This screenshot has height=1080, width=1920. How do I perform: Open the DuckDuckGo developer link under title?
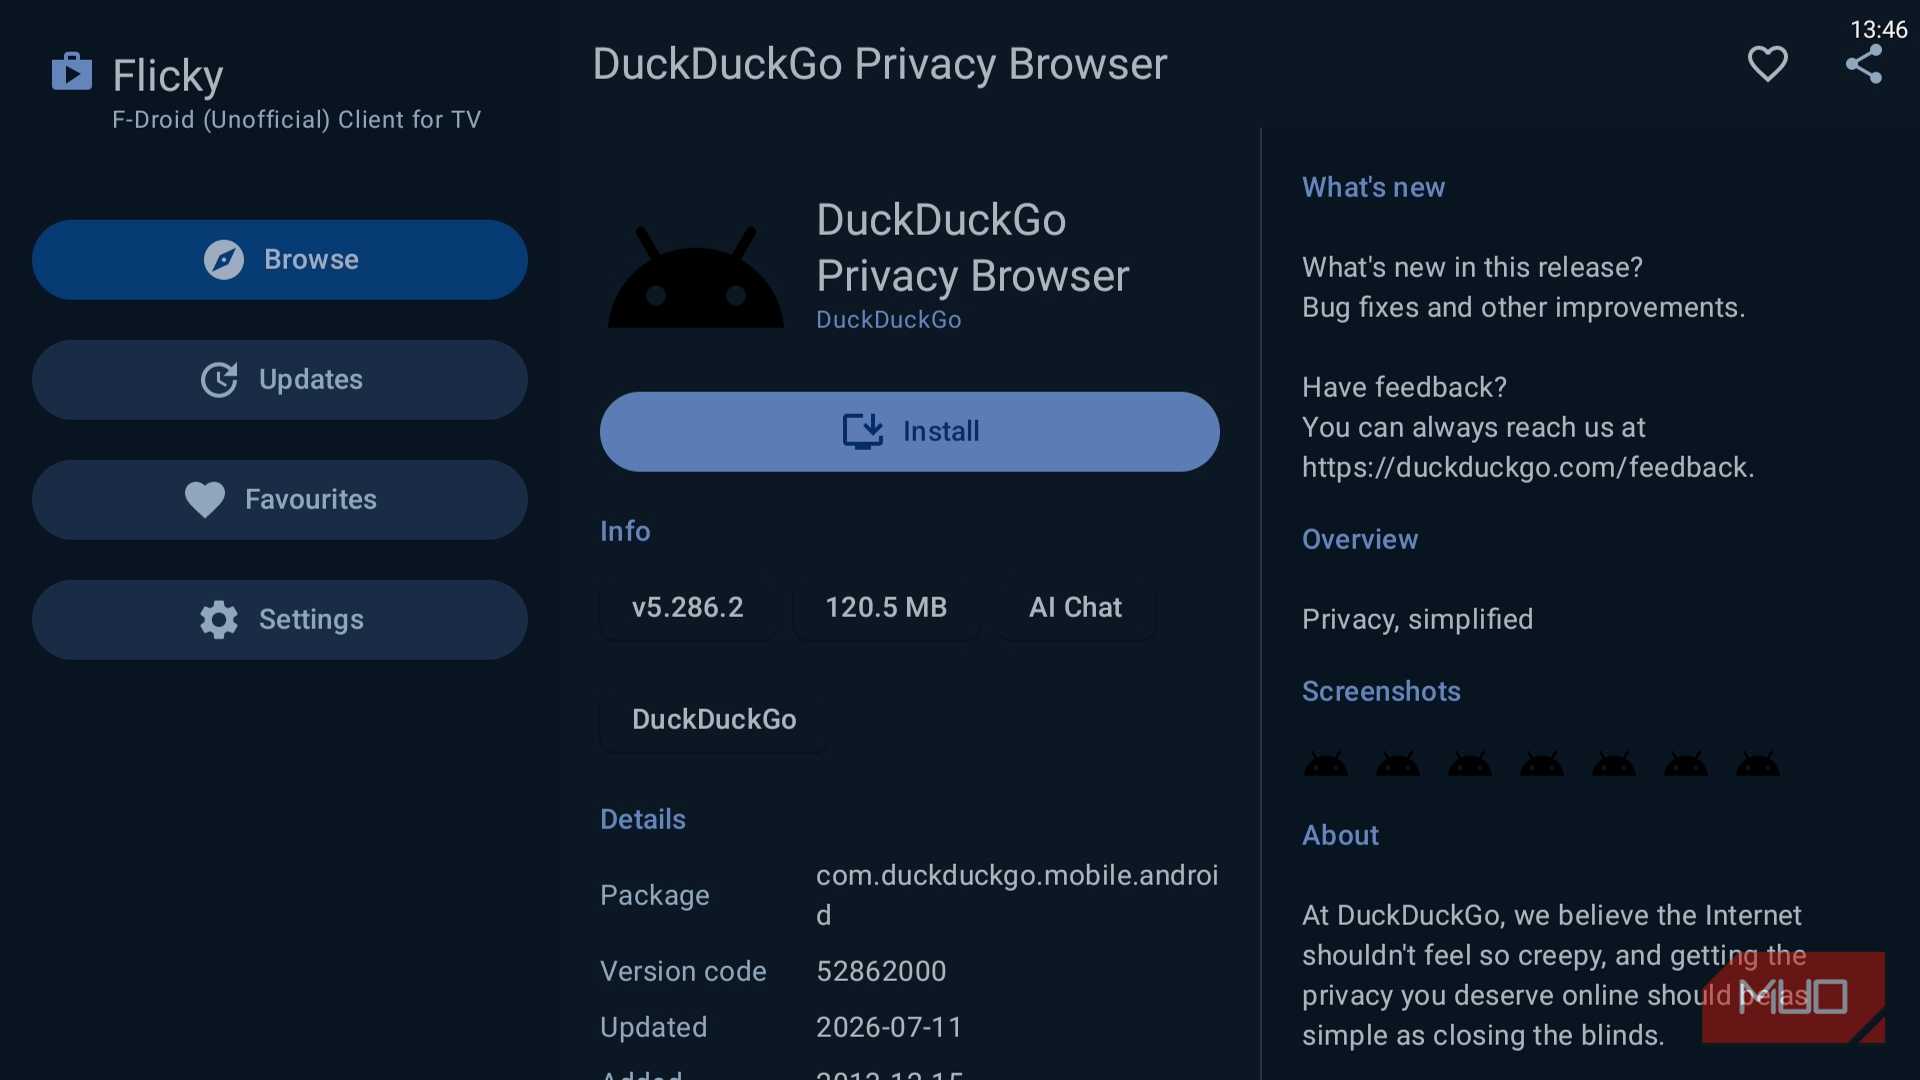[889, 320]
